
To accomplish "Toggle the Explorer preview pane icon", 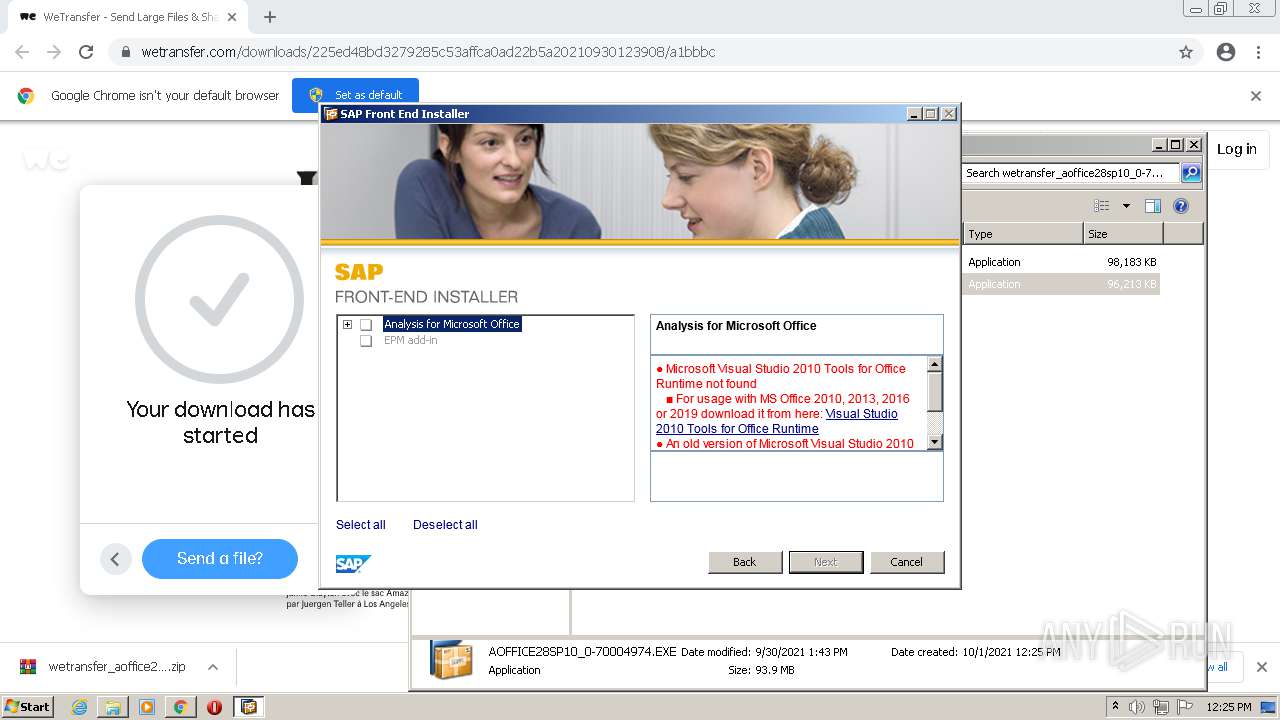I will [x=1153, y=206].
